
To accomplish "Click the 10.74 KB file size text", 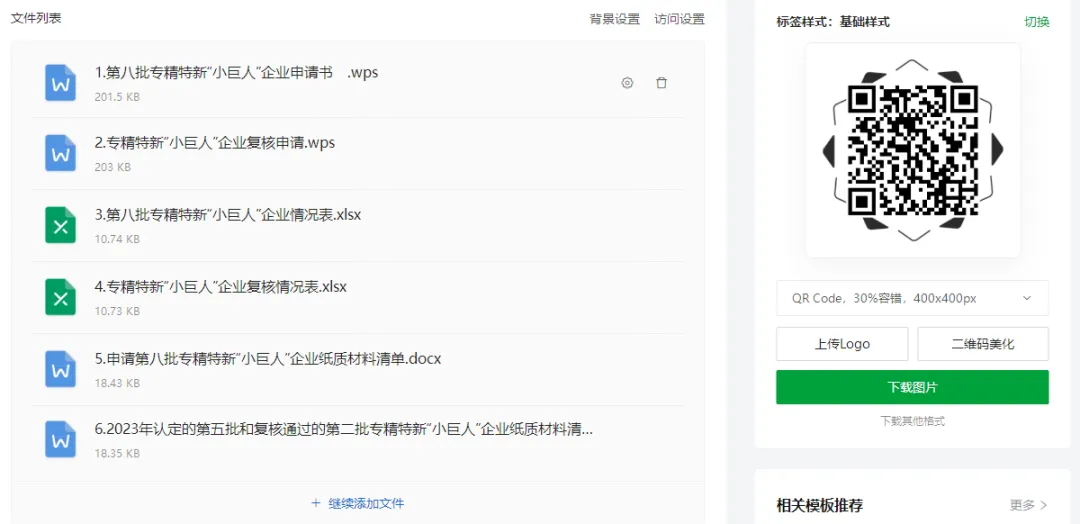I will [117, 239].
